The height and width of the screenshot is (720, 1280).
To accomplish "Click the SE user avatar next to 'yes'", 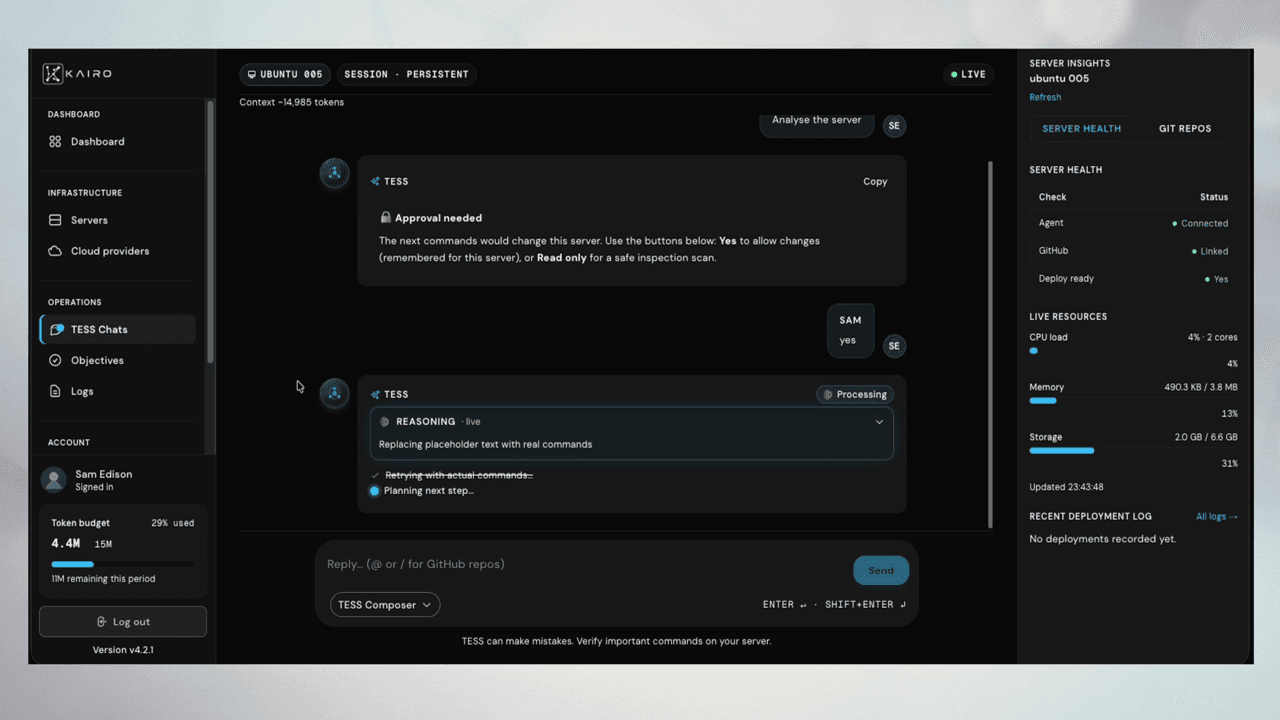I will [894, 346].
